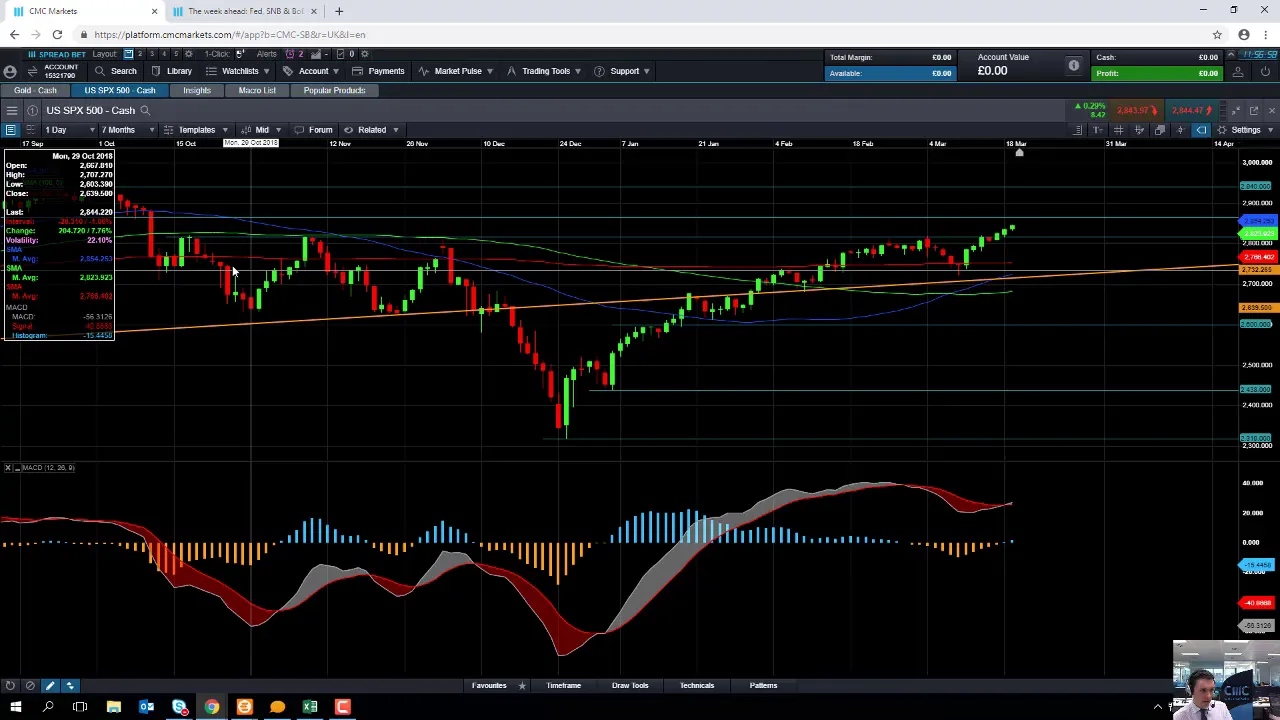Click the Favourites star icon
This screenshot has height=720, width=1280.
coord(522,686)
